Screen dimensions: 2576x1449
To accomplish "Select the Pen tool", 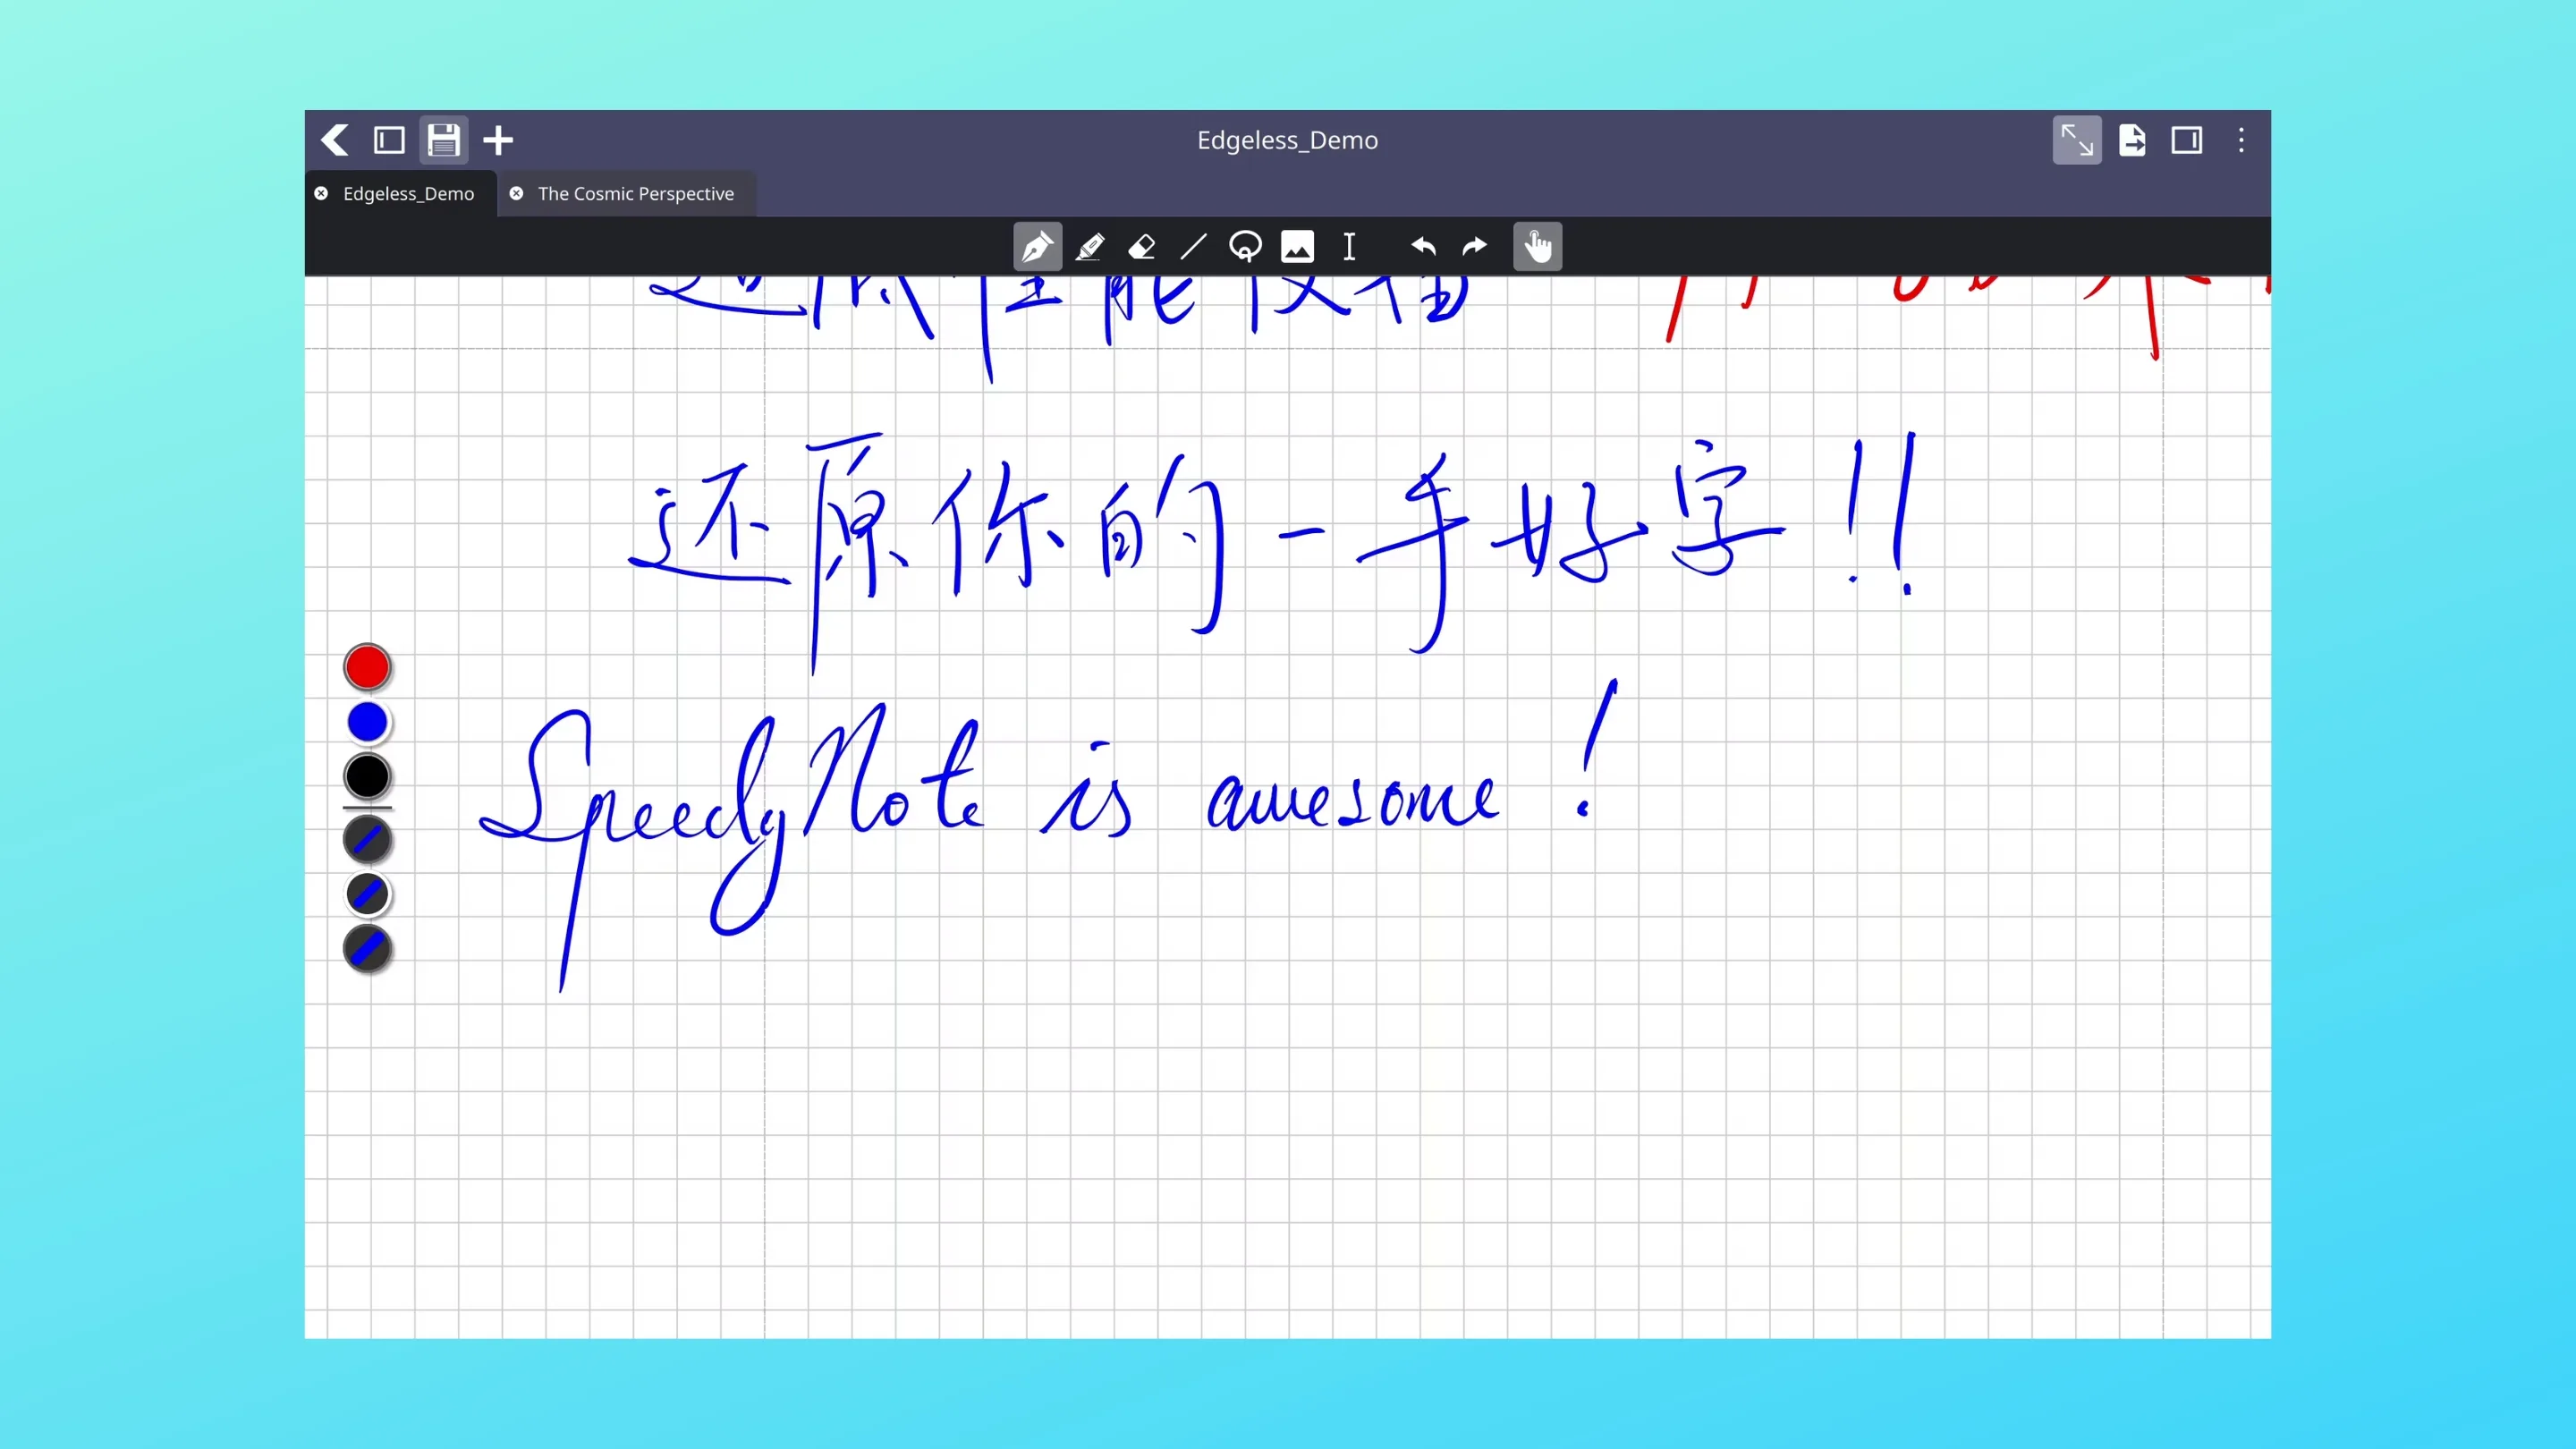I will point(1037,247).
